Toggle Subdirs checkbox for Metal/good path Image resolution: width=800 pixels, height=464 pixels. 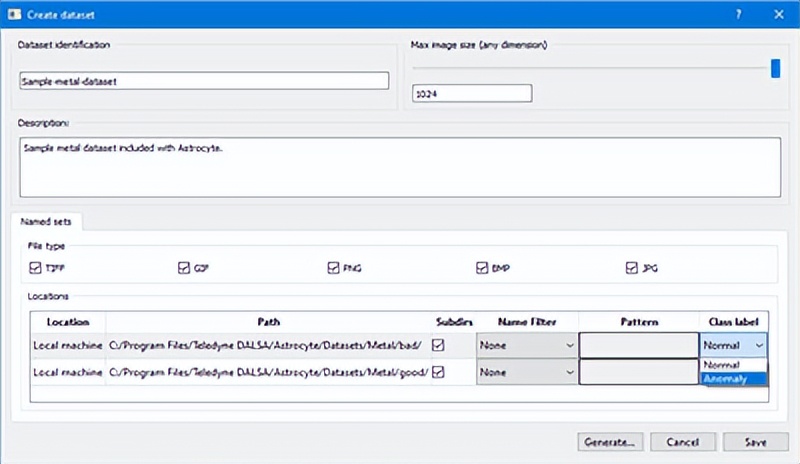(x=439, y=372)
